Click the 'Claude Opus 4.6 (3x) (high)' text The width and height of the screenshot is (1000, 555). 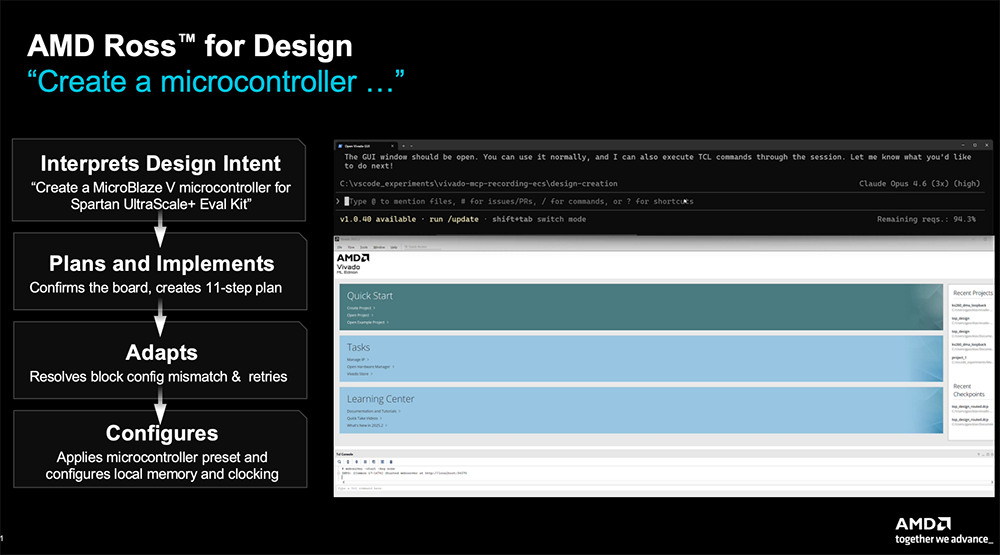(919, 184)
